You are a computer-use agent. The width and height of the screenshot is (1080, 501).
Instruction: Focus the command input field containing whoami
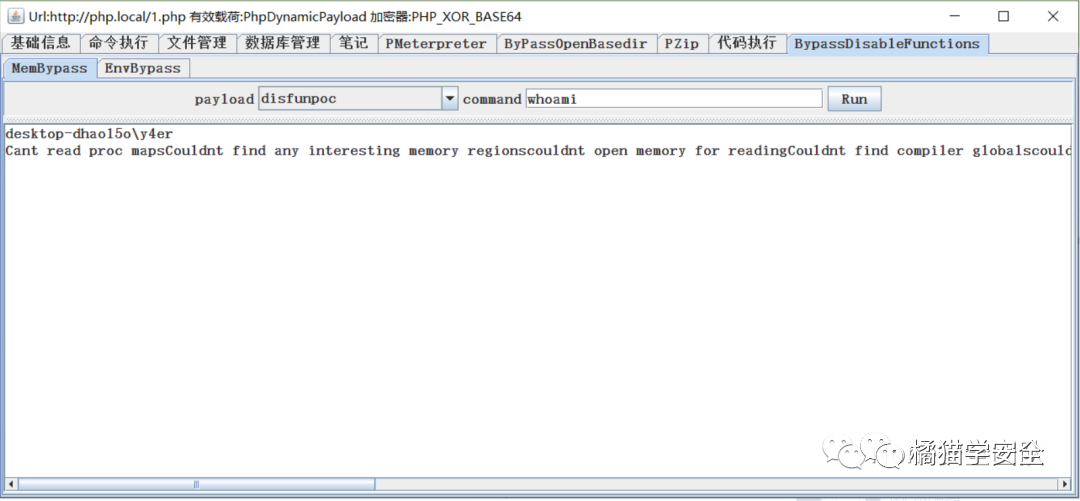pyautogui.click(x=674, y=99)
